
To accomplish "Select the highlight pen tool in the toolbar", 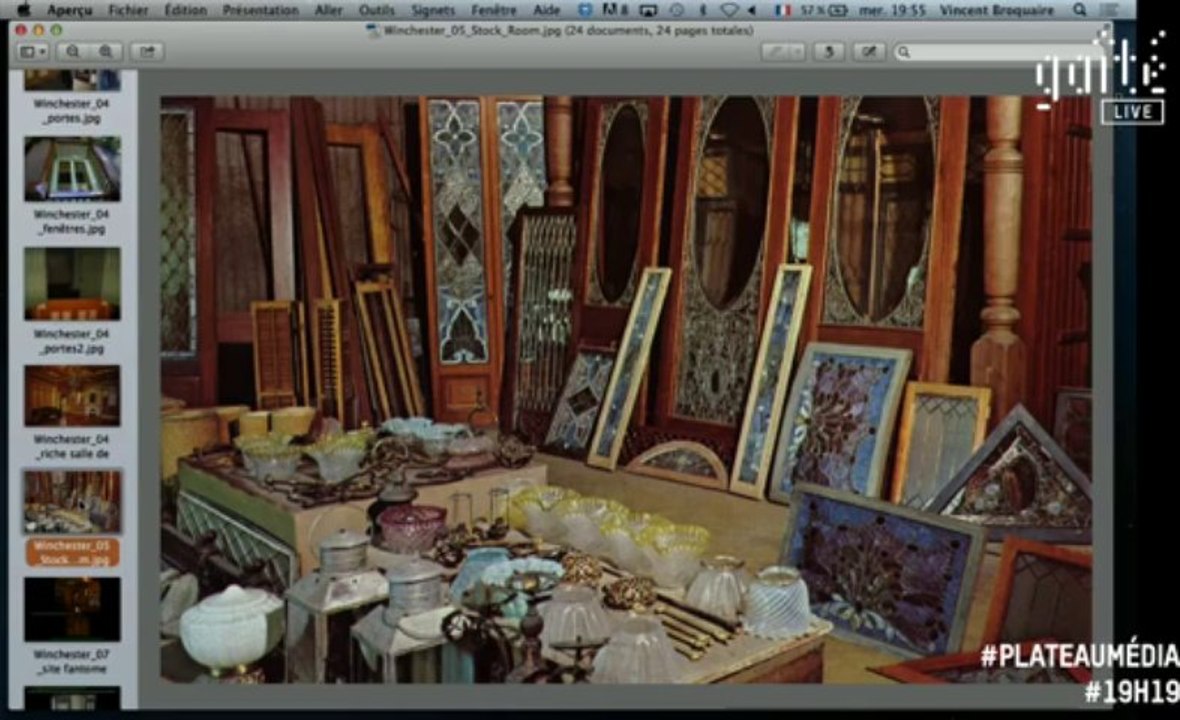I will (775, 52).
